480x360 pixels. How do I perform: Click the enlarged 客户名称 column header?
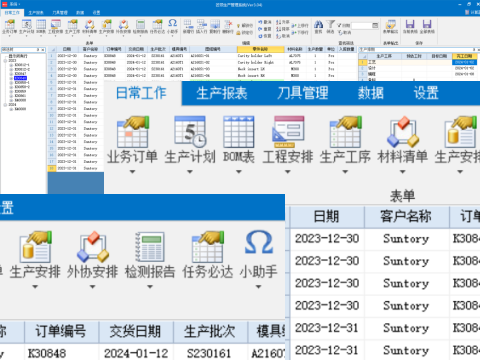click(x=406, y=217)
